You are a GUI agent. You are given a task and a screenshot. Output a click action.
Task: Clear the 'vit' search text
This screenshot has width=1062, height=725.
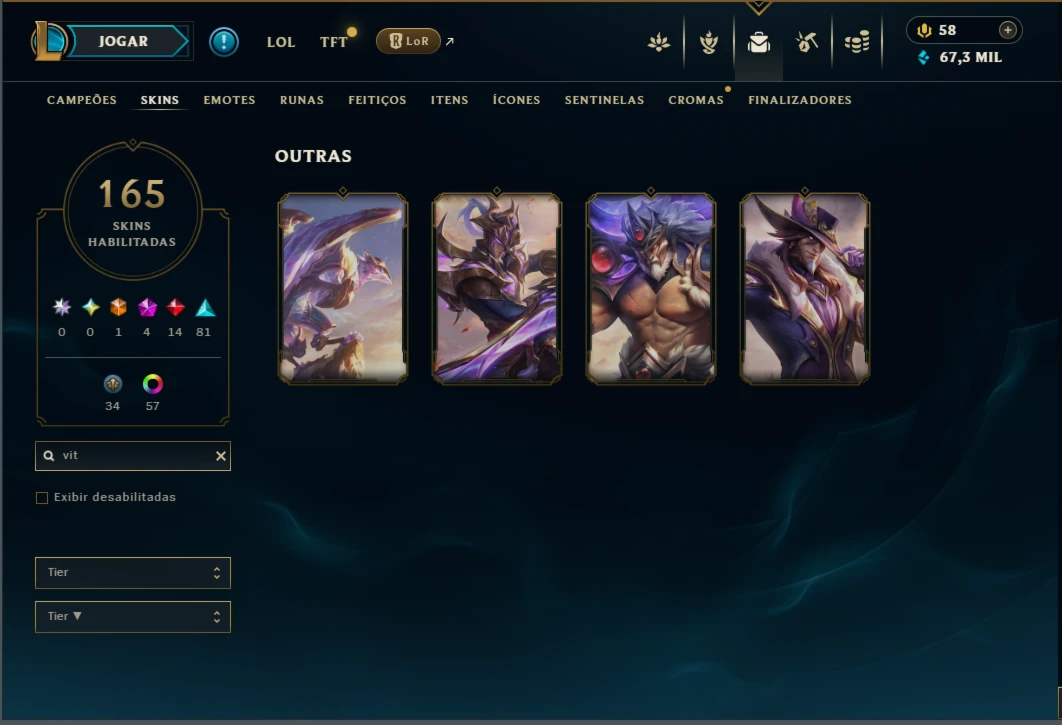click(221, 456)
